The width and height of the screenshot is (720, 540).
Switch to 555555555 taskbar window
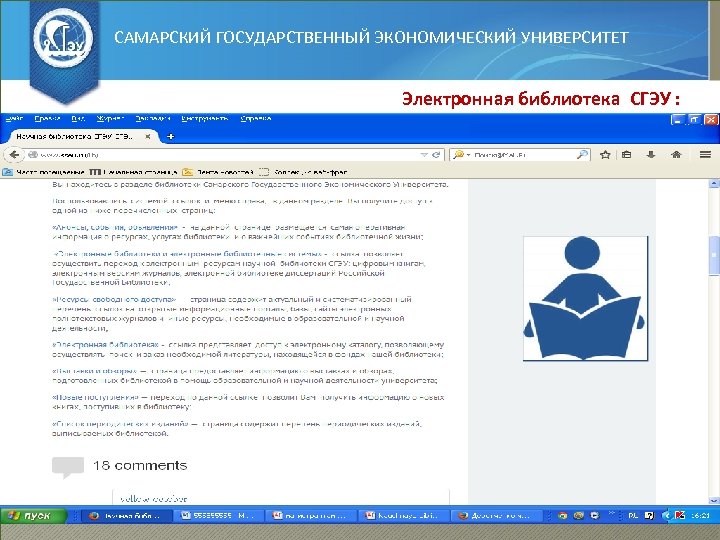coord(219,516)
